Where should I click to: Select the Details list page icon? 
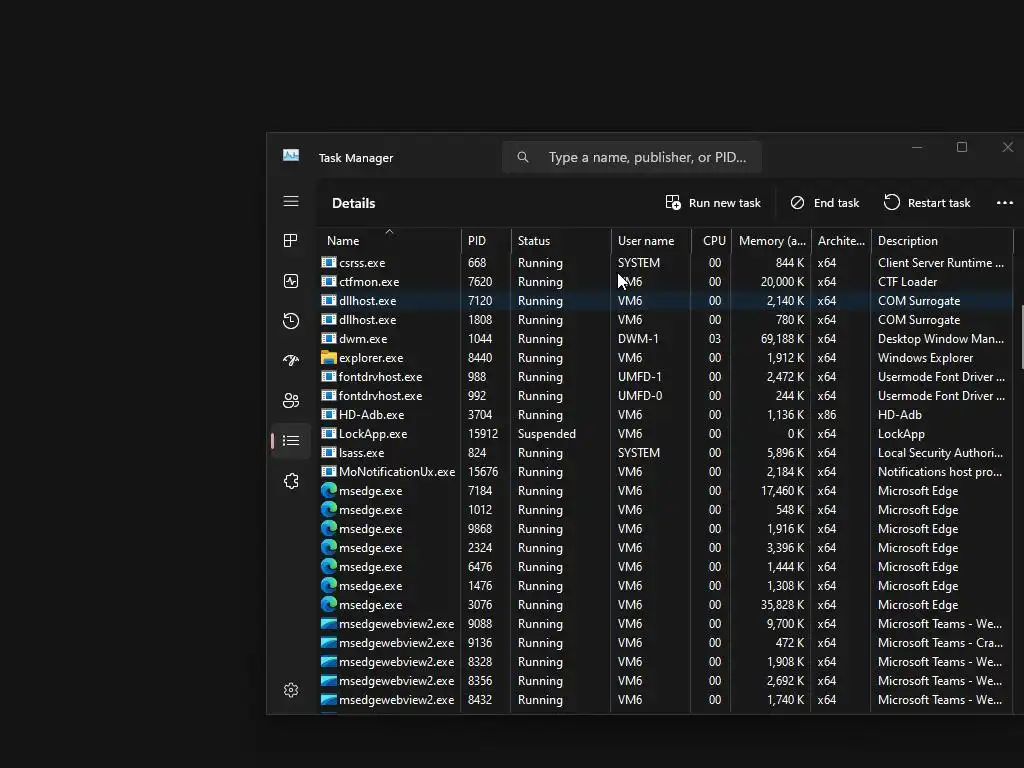(x=291, y=441)
